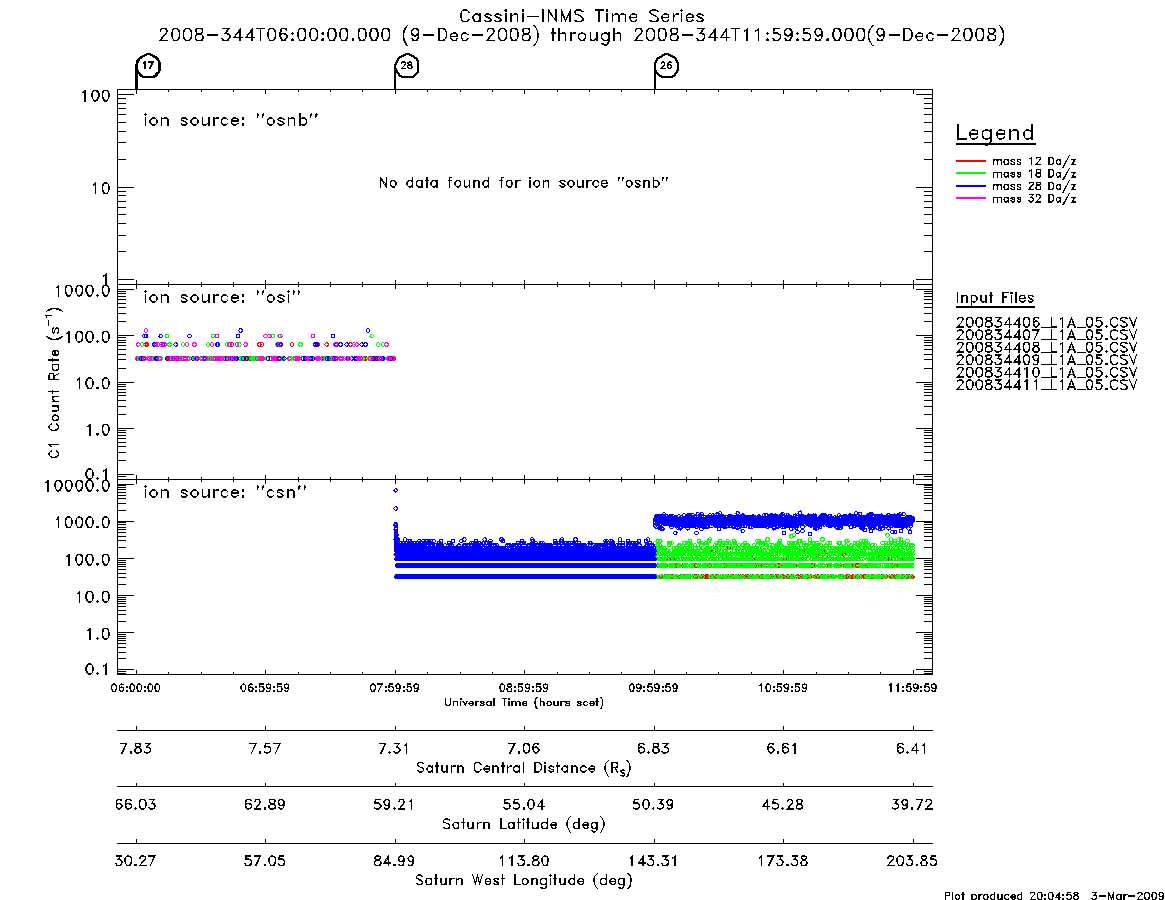The image size is (1165, 900).
Task: Click the 'ion source: "csn"' panel label
Action: [225, 492]
